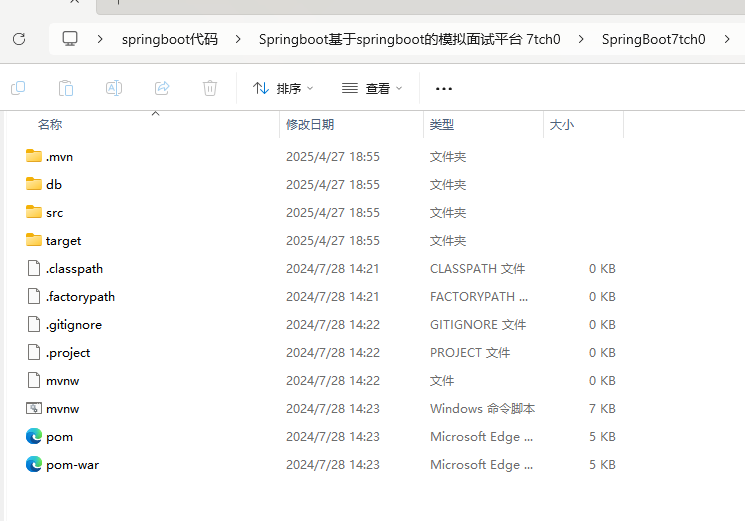Sort by 名称 column header

tap(50, 124)
